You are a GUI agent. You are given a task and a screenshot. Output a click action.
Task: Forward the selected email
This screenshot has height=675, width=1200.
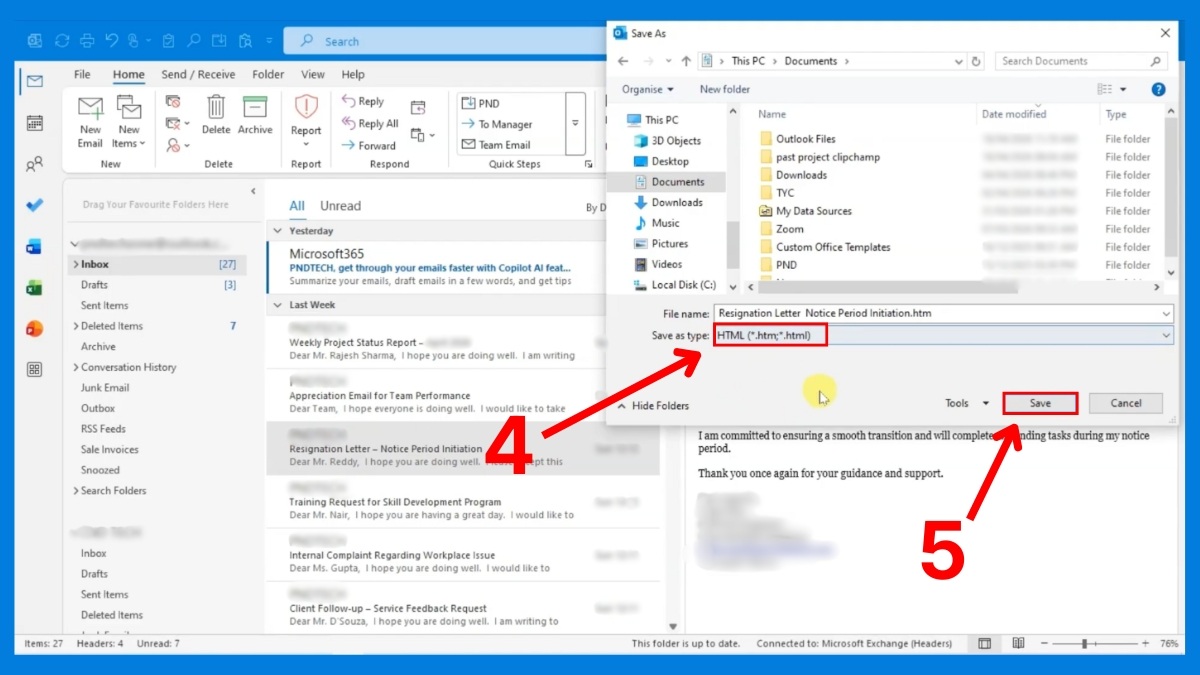[x=368, y=145]
